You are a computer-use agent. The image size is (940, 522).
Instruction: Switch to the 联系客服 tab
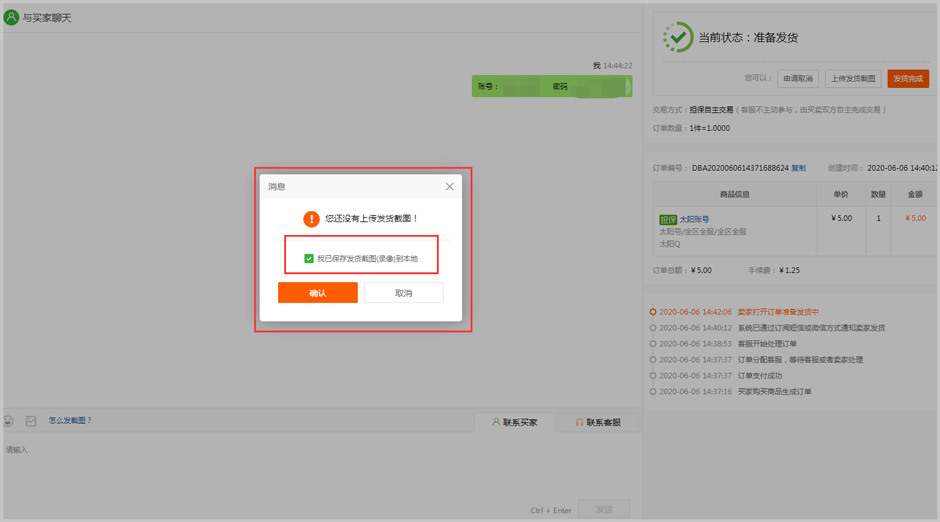coord(598,422)
